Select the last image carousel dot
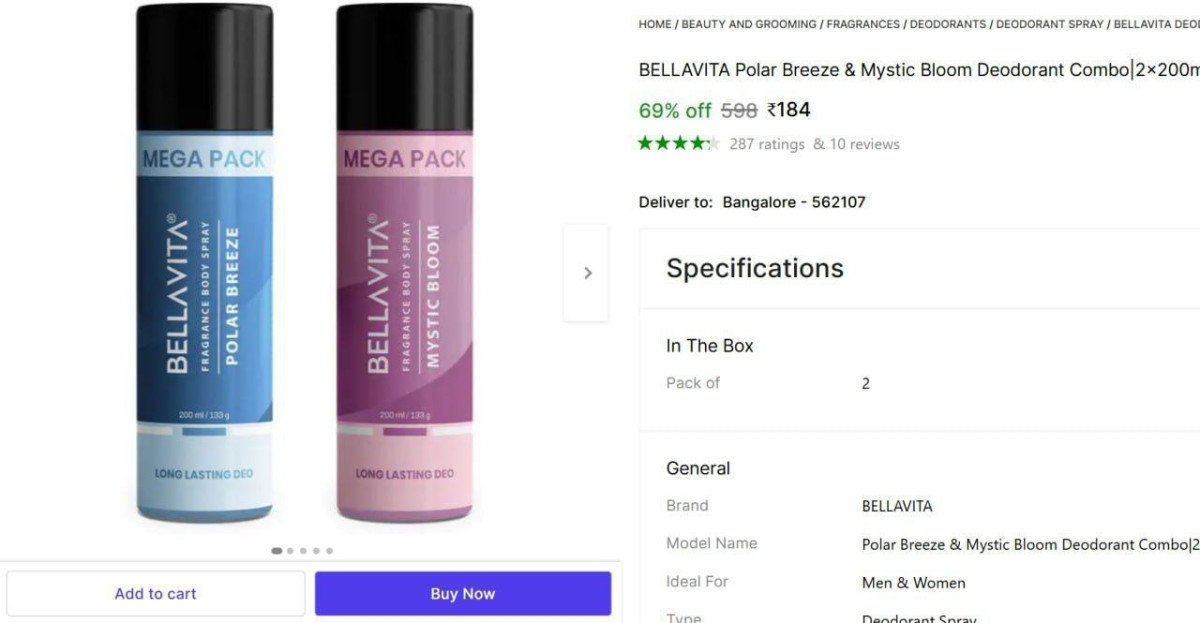Image resolution: width=1200 pixels, height=623 pixels. pyautogui.click(x=329, y=551)
